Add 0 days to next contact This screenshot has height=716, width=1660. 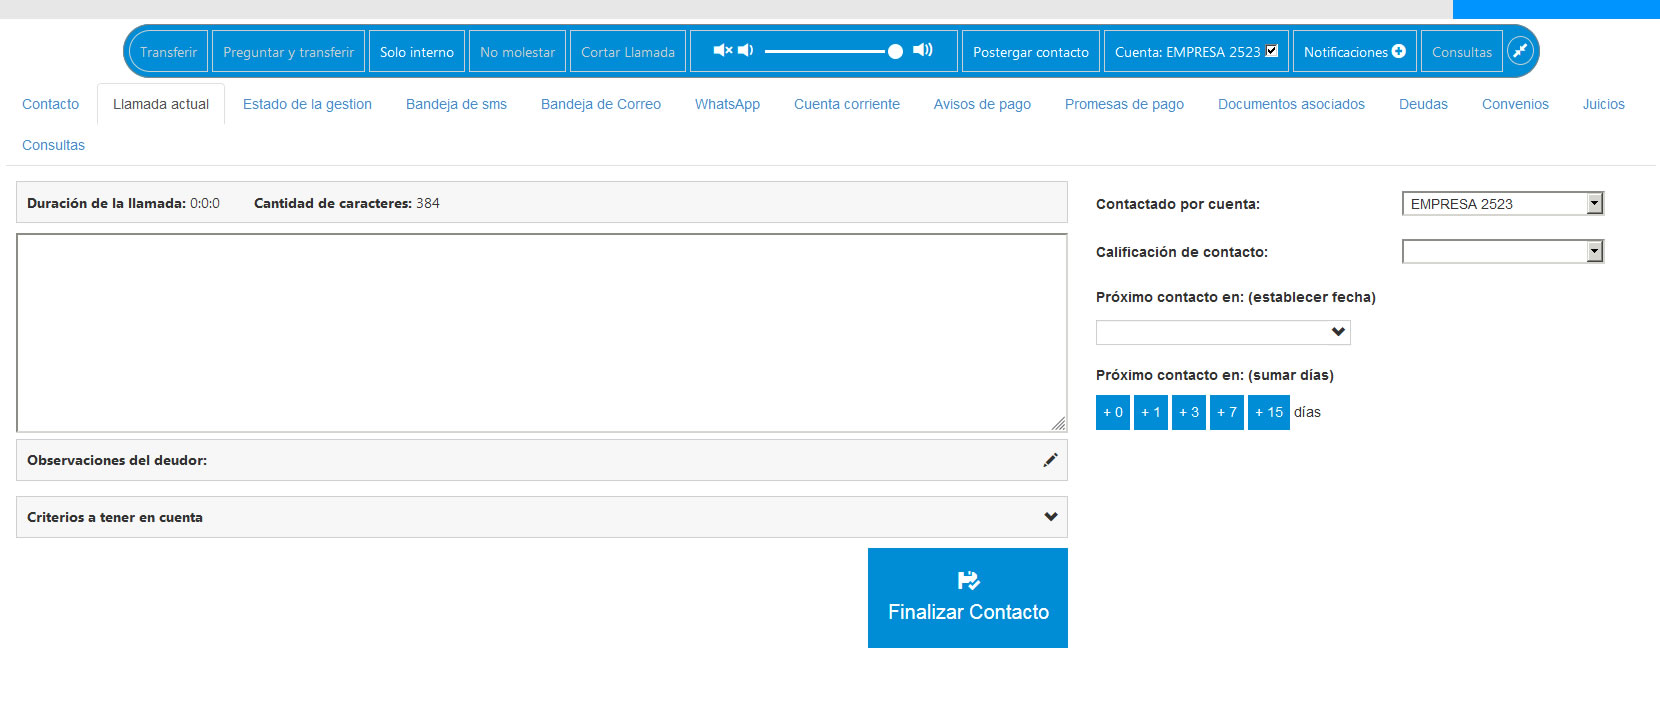click(1113, 412)
